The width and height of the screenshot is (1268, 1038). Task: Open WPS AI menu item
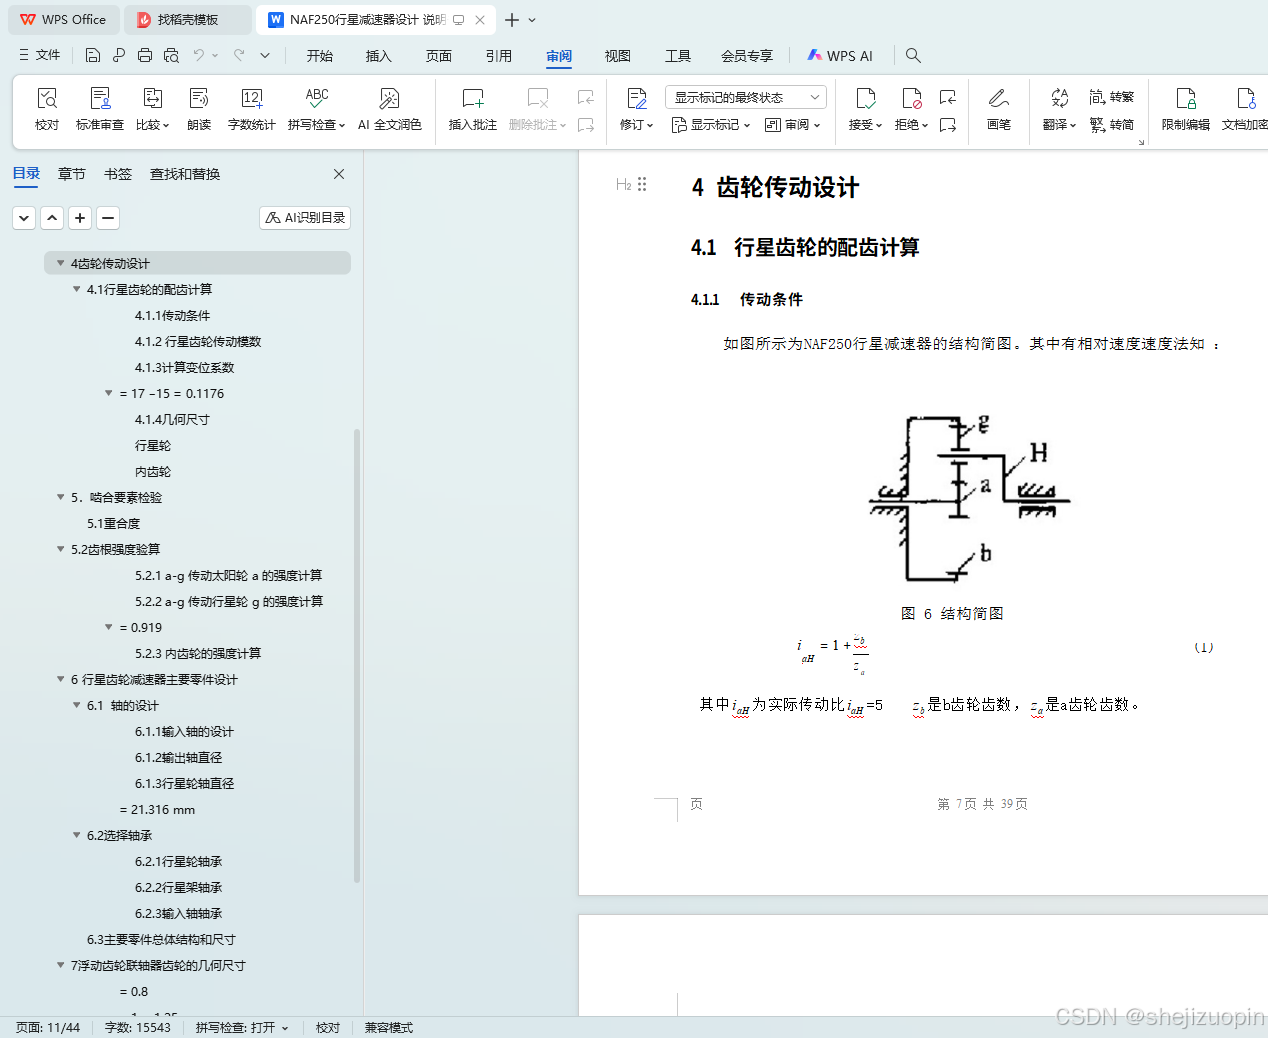pos(840,56)
